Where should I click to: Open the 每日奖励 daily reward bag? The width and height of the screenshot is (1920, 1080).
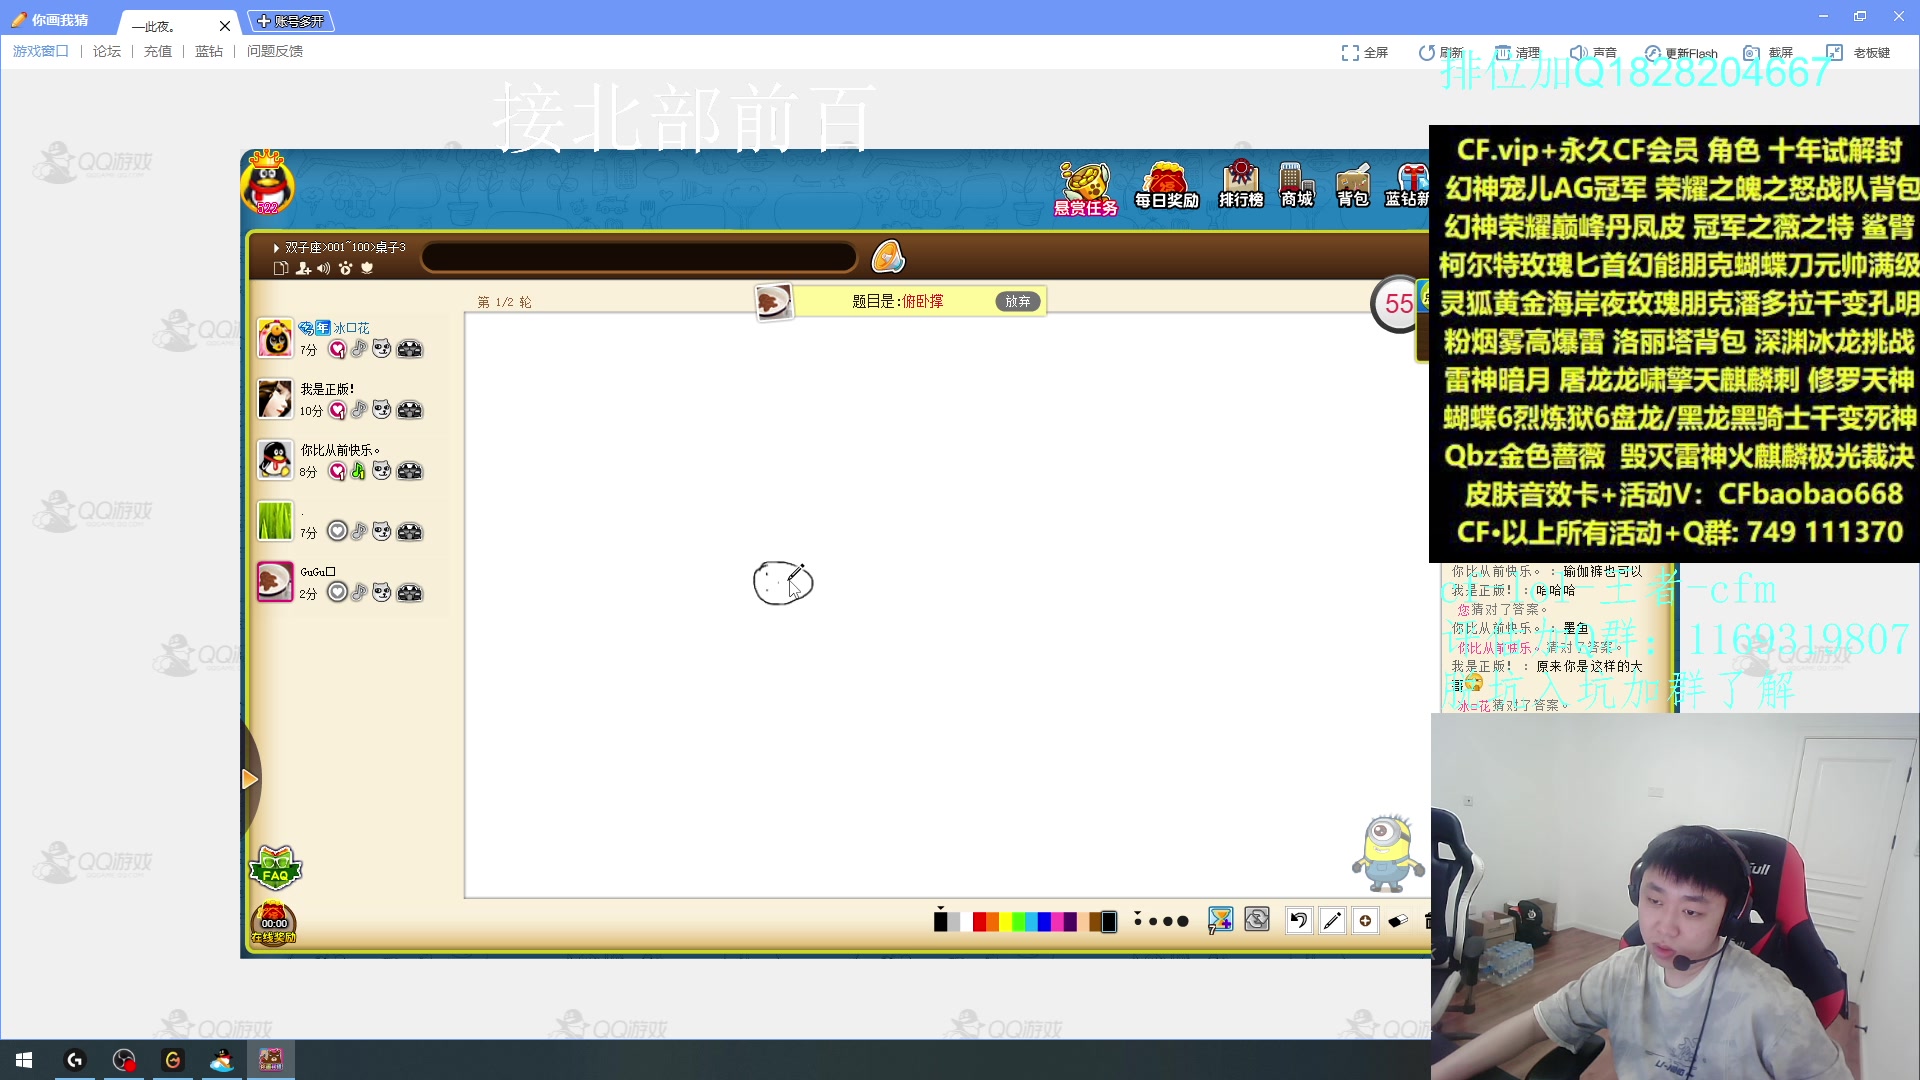(x=1166, y=186)
